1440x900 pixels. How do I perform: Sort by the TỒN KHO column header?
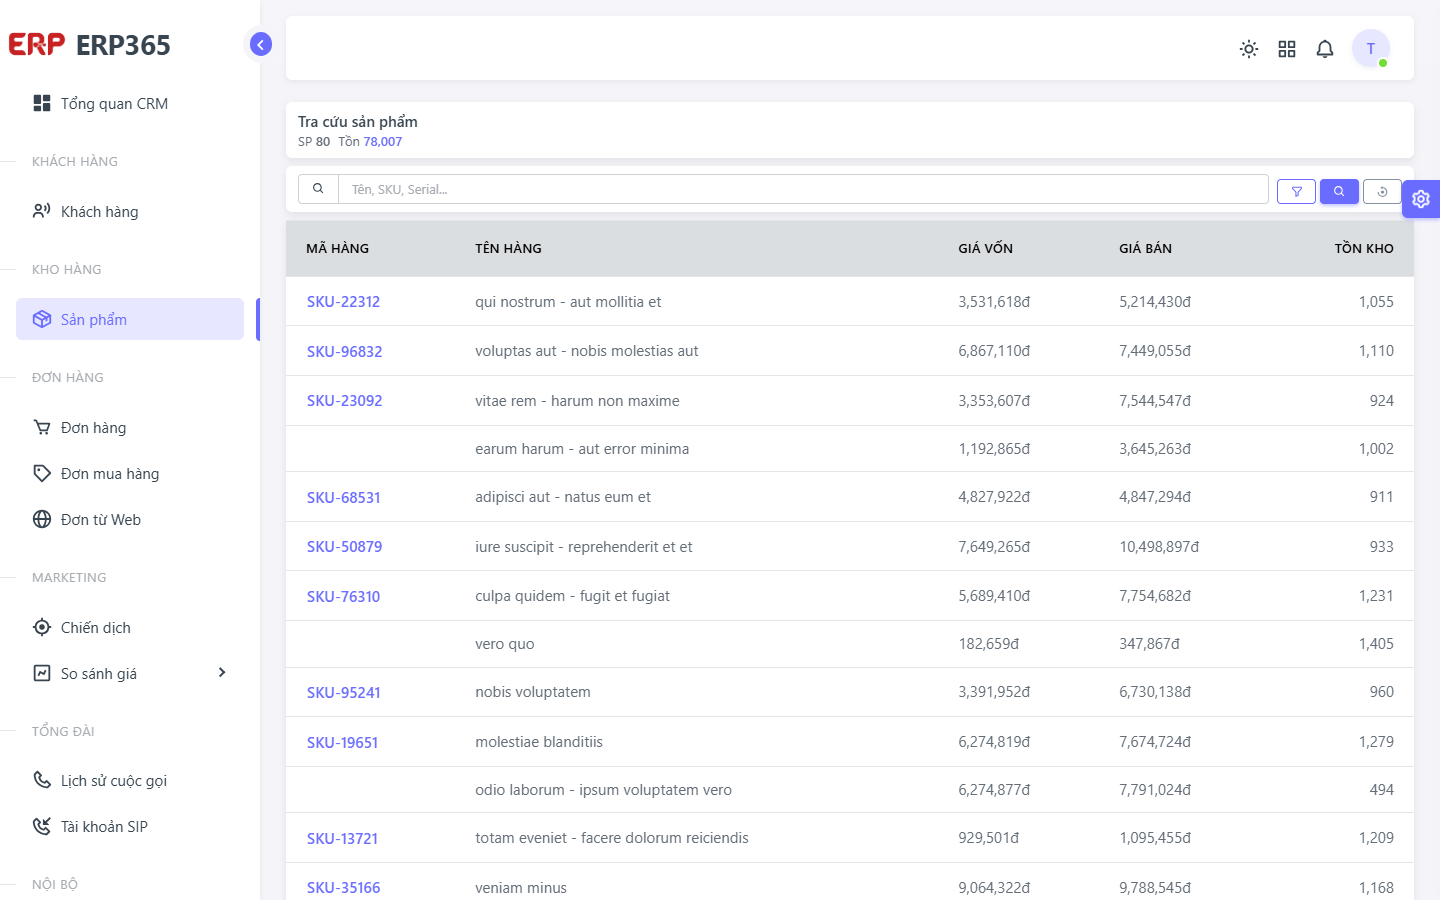pyautogui.click(x=1364, y=249)
